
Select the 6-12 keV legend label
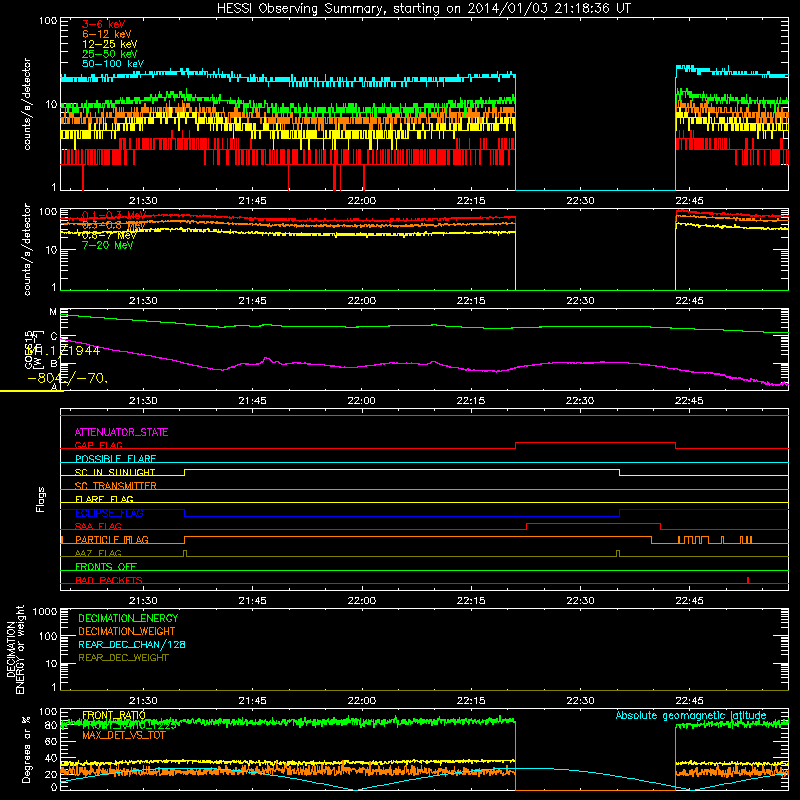(107, 34)
